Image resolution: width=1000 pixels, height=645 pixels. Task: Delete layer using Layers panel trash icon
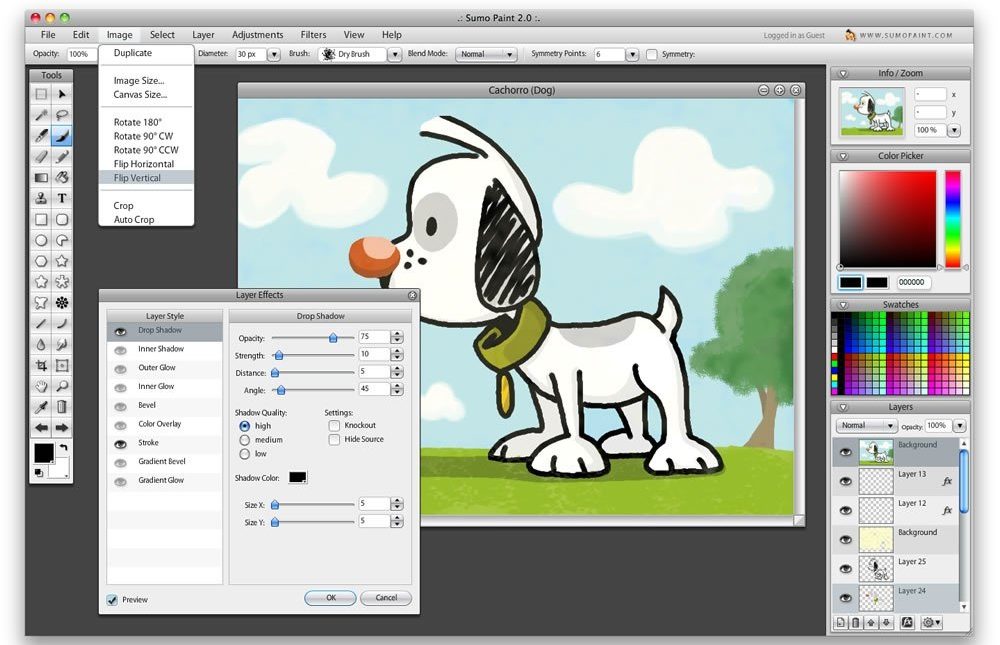tap(856, 623)
